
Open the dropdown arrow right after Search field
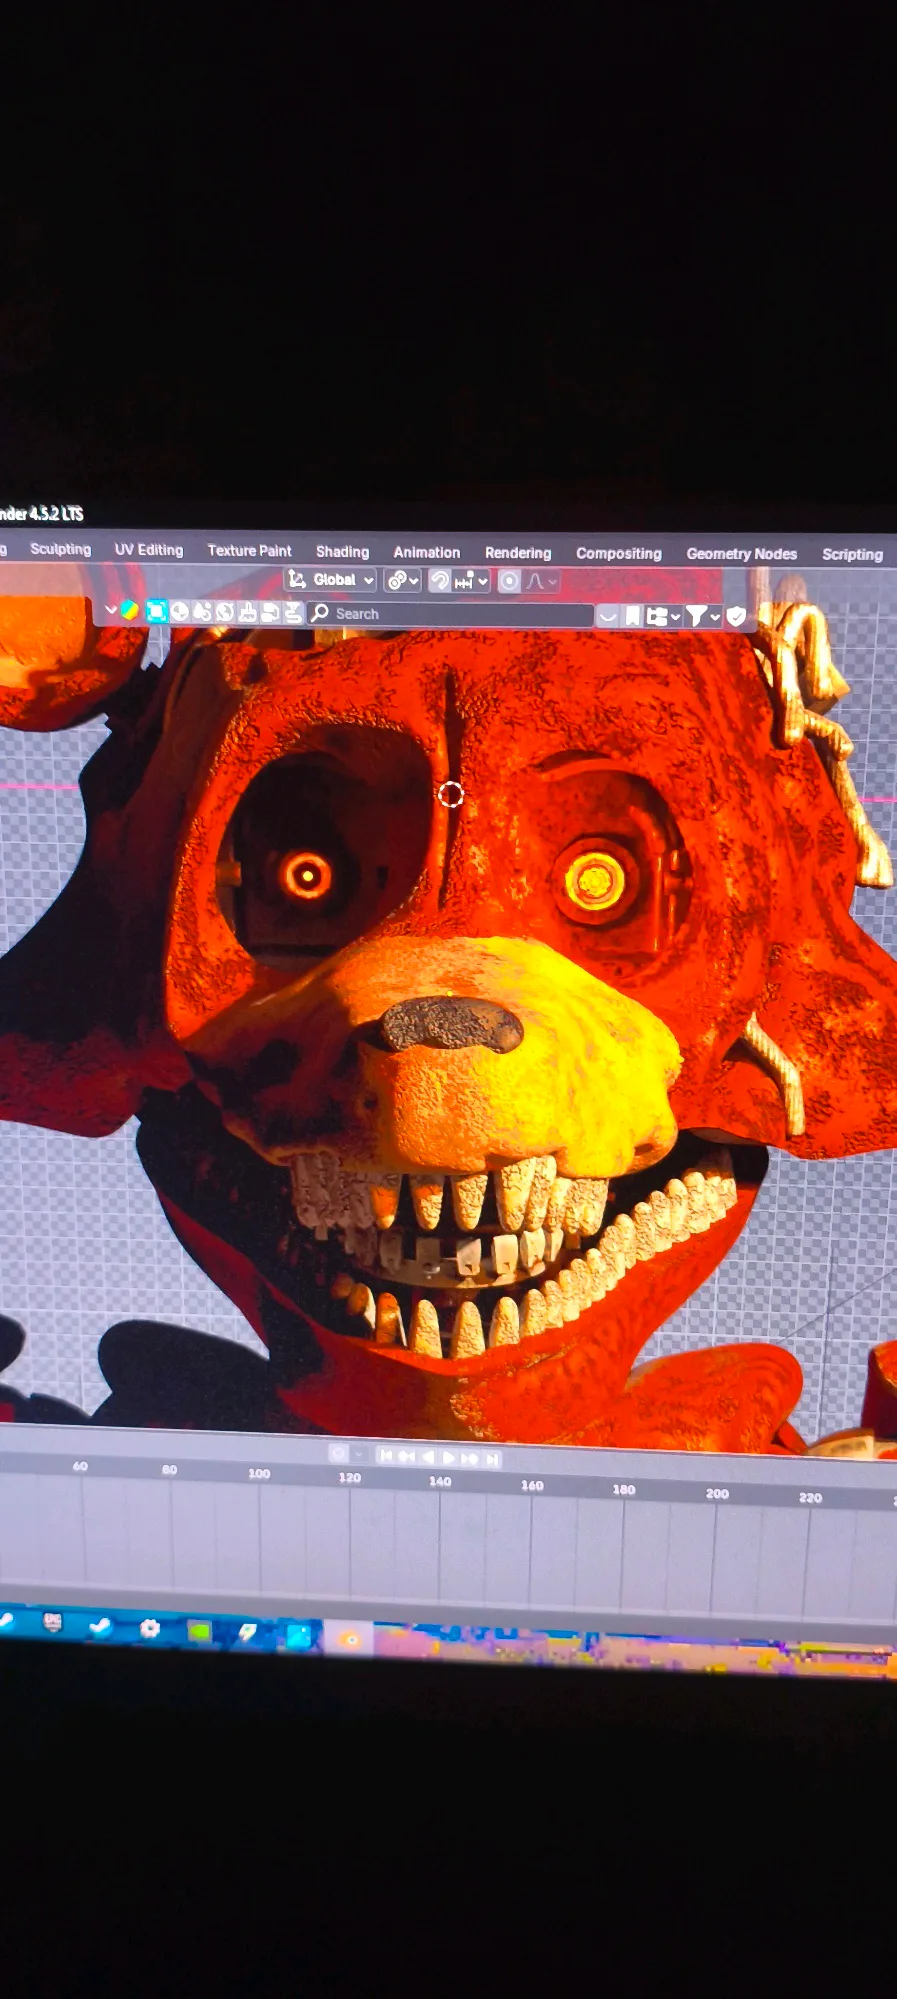(608, 617)
